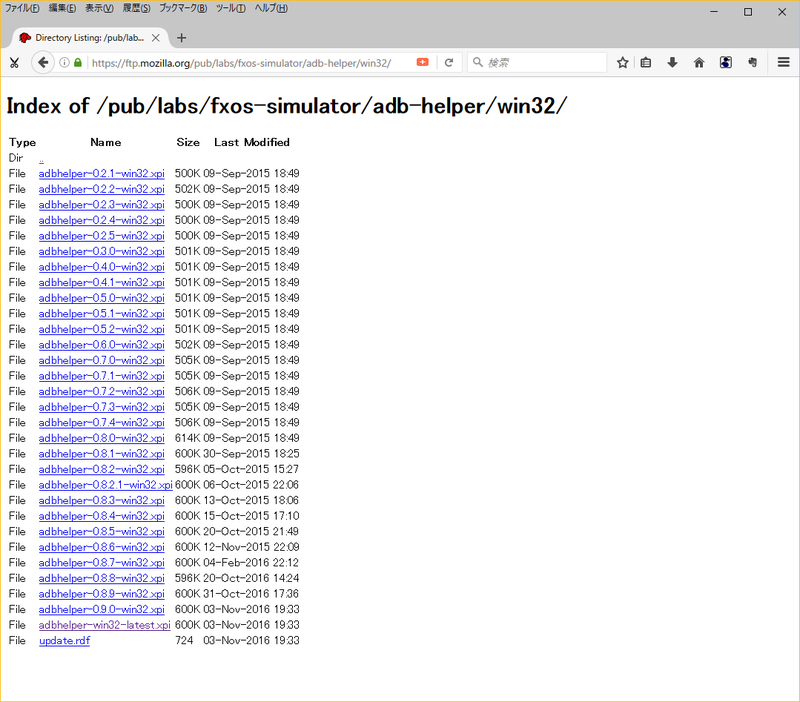Download adbhelper-0.8.2-win32.xpi
Screen dimensions: 800x702
coord(102,469)
